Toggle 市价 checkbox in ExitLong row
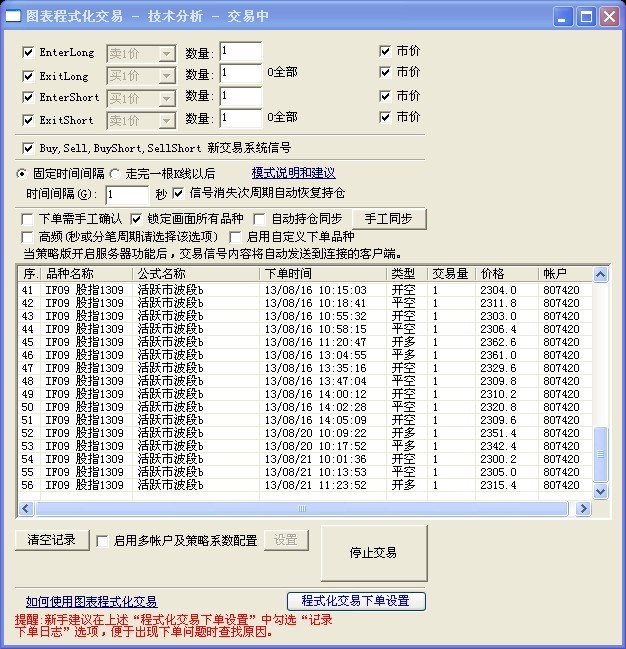Viewport: 626px width, 649px height. coord(385,72)
